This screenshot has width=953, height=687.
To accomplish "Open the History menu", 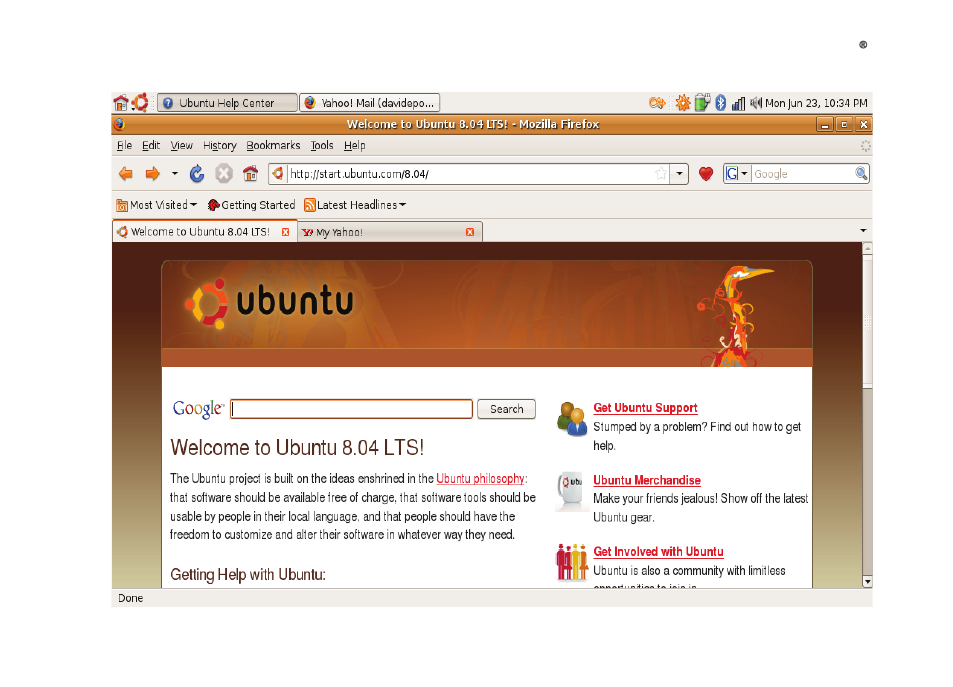I will click(219, 145).
